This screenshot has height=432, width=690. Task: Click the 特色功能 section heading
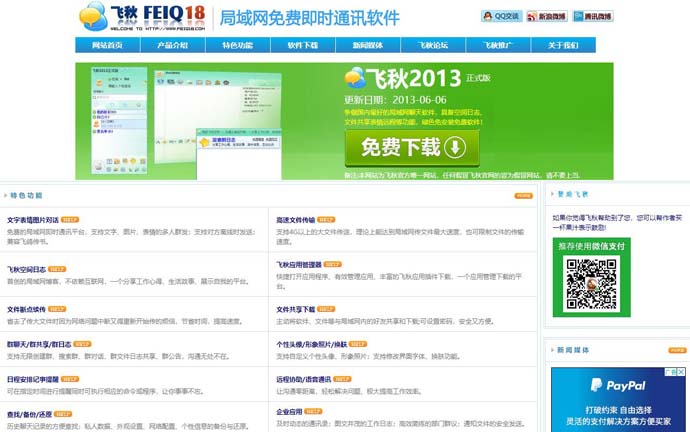(26, 195)
